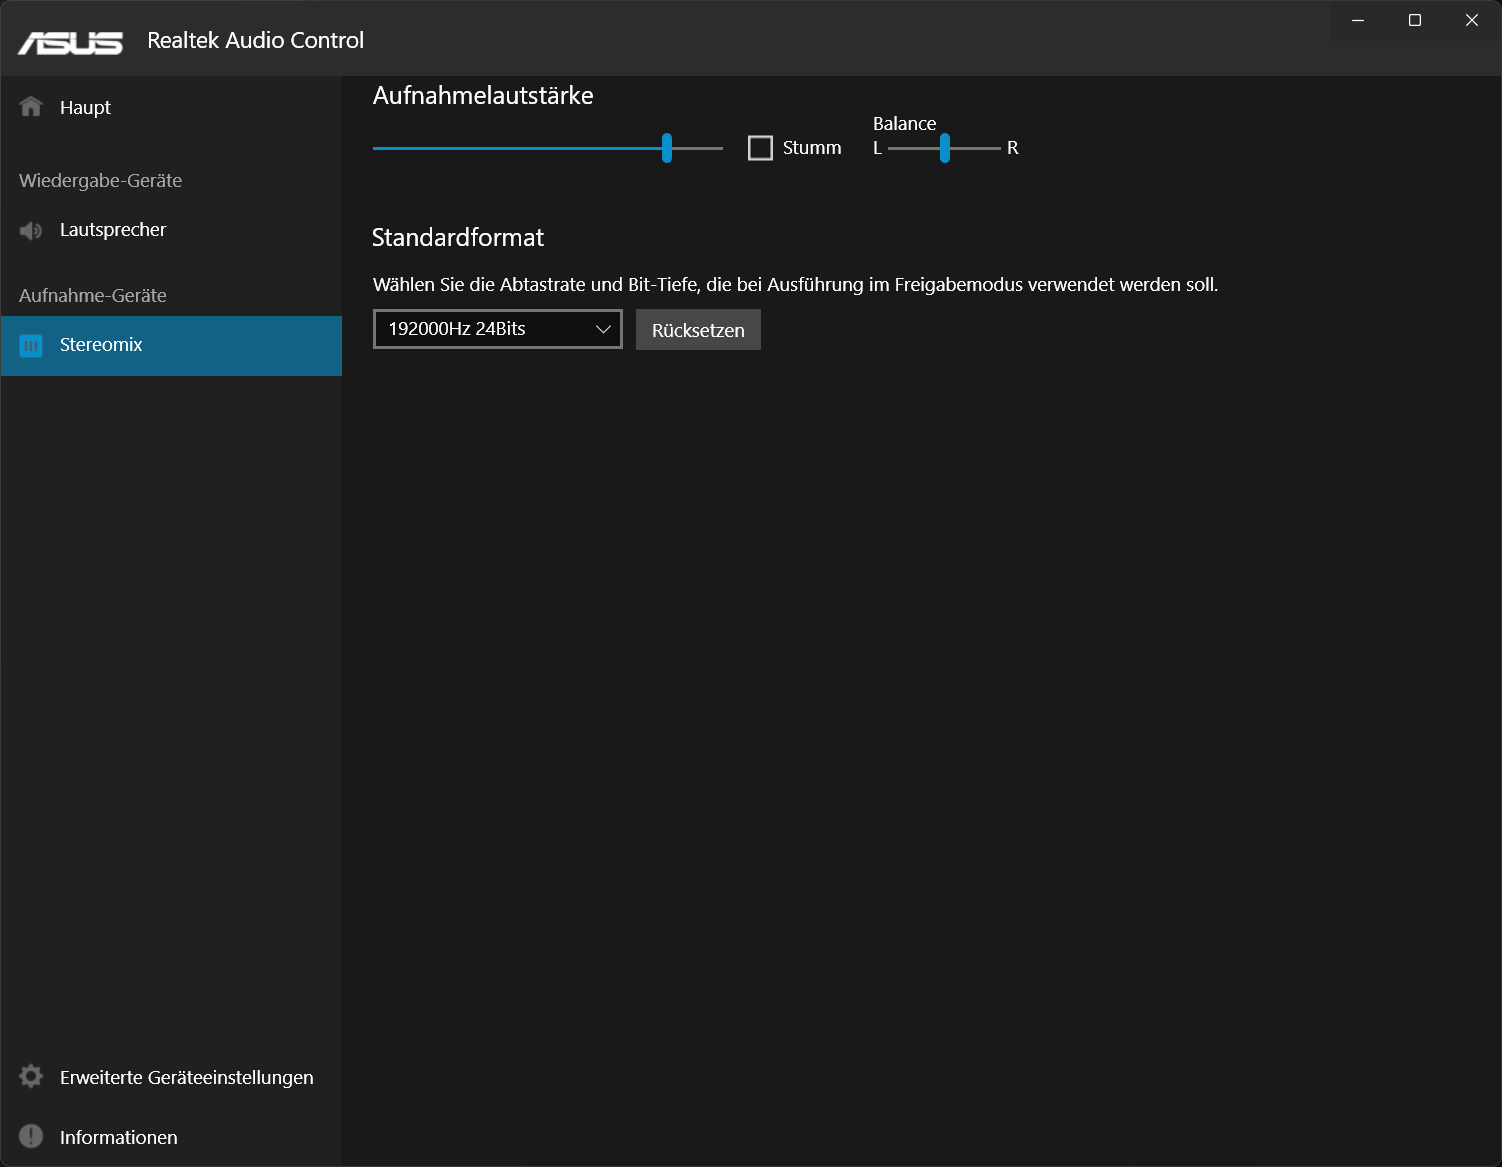Click the Balance label

904,124
